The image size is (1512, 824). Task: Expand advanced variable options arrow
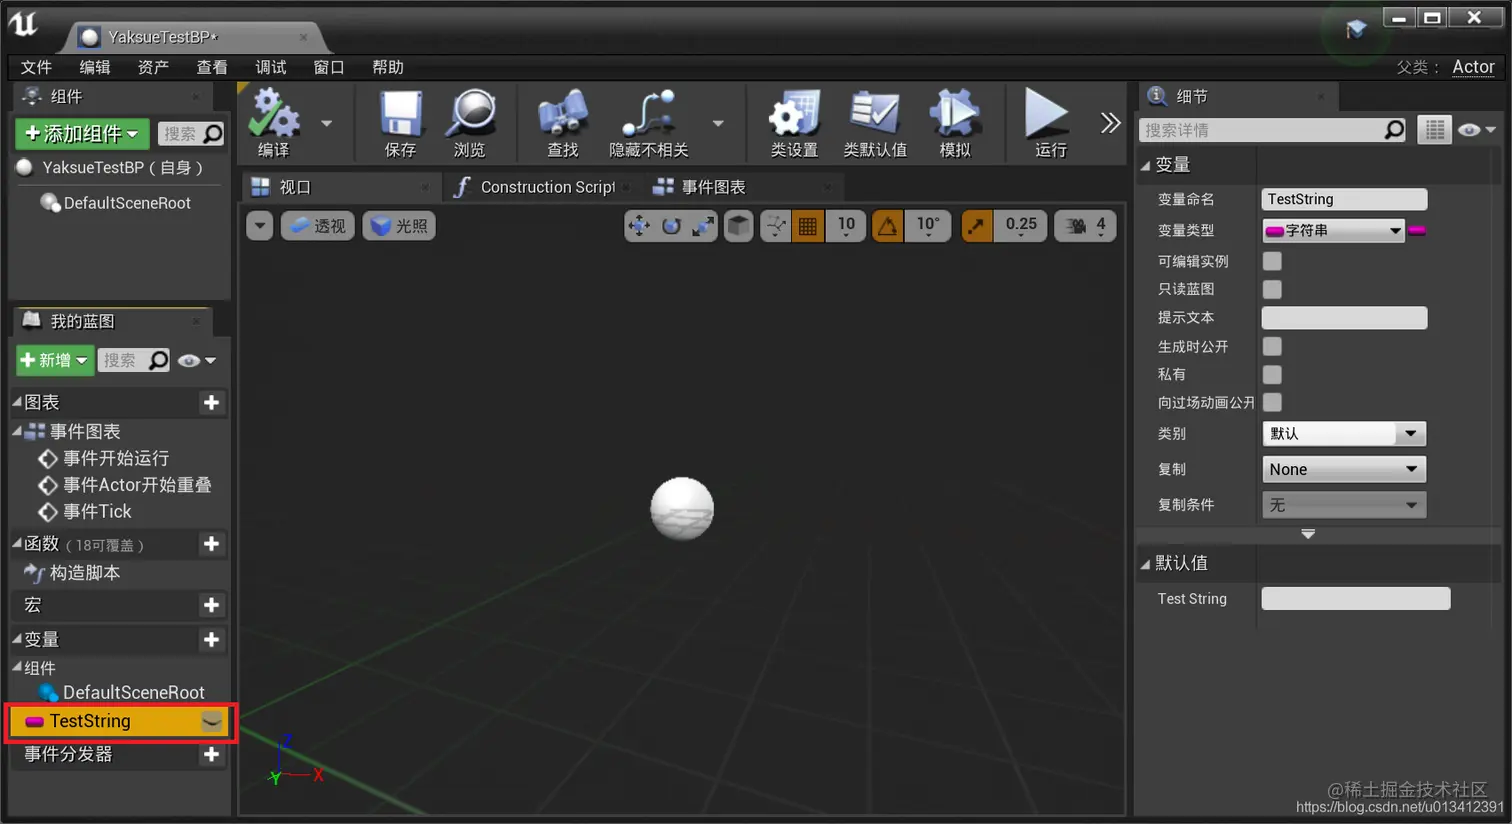1308,534
